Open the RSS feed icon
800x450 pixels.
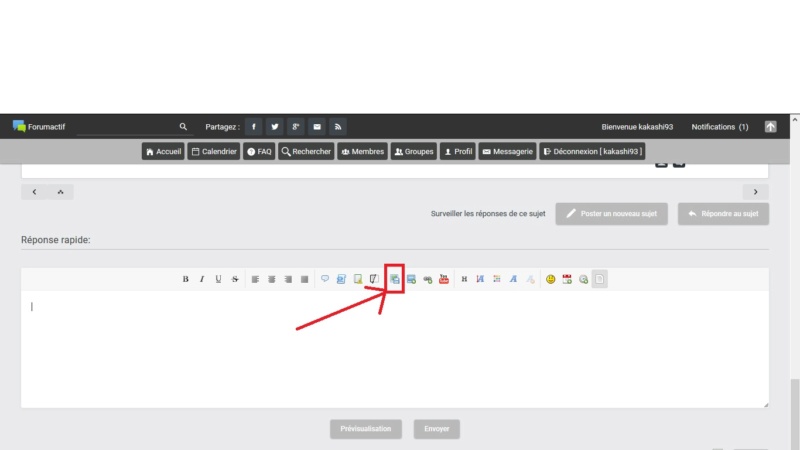pyautogui.click(x=338, y=127)
